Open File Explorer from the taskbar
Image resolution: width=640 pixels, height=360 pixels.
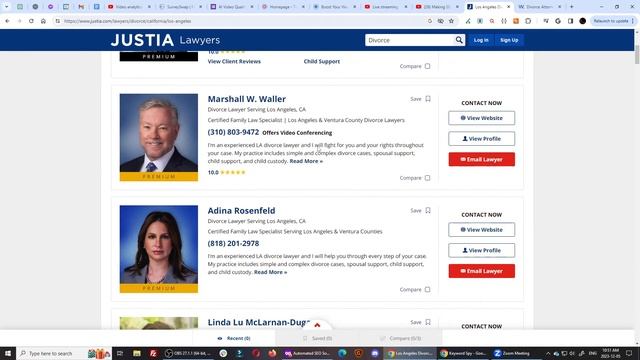(137, 353)
